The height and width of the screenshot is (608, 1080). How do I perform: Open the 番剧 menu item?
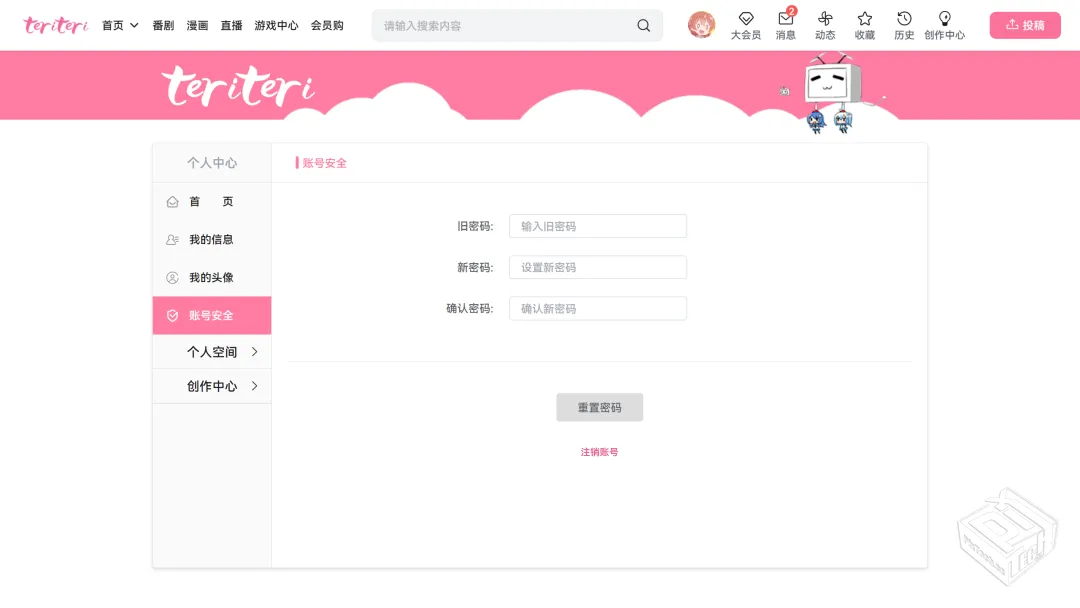point(163,25)
